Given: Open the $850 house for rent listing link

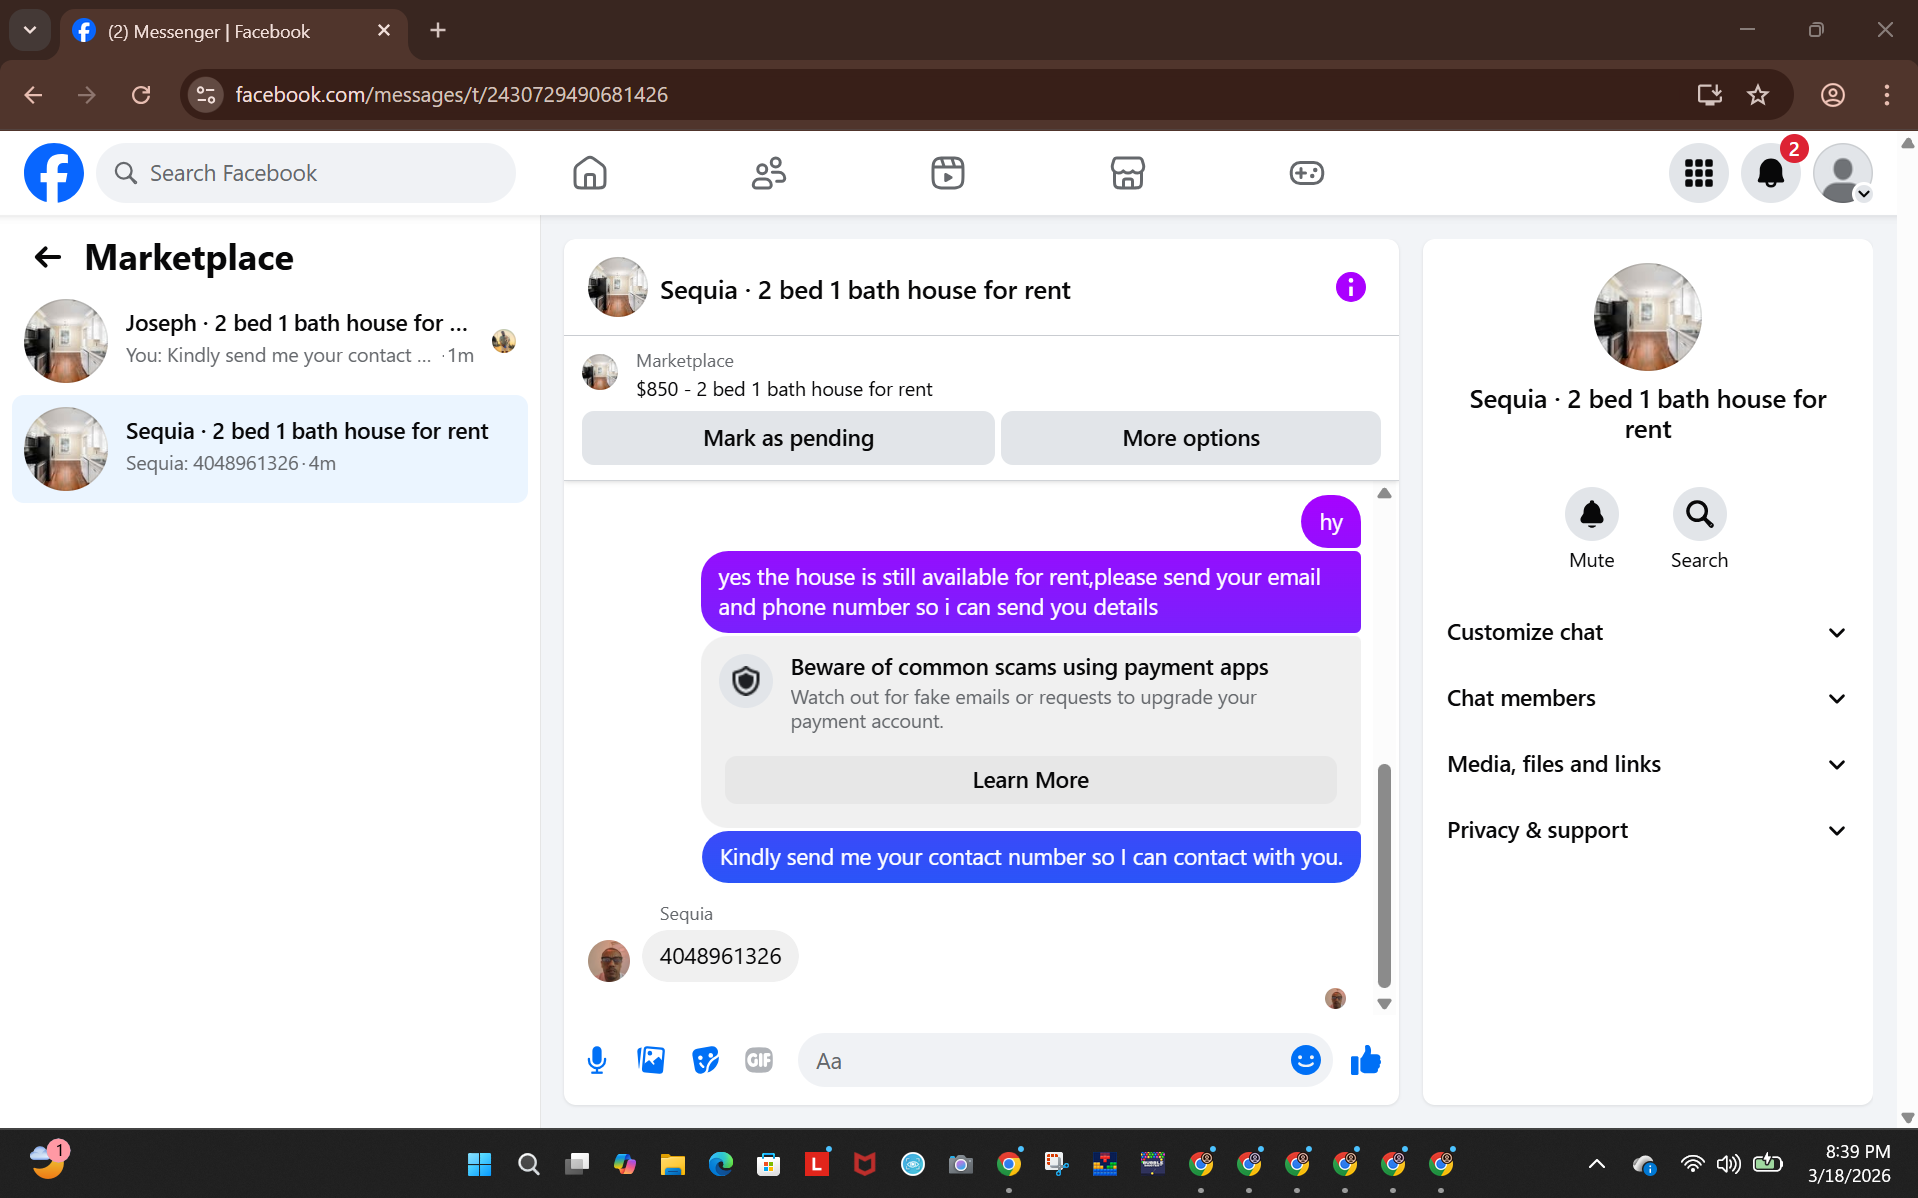Looking at the screenshot, I should [784, 389].
